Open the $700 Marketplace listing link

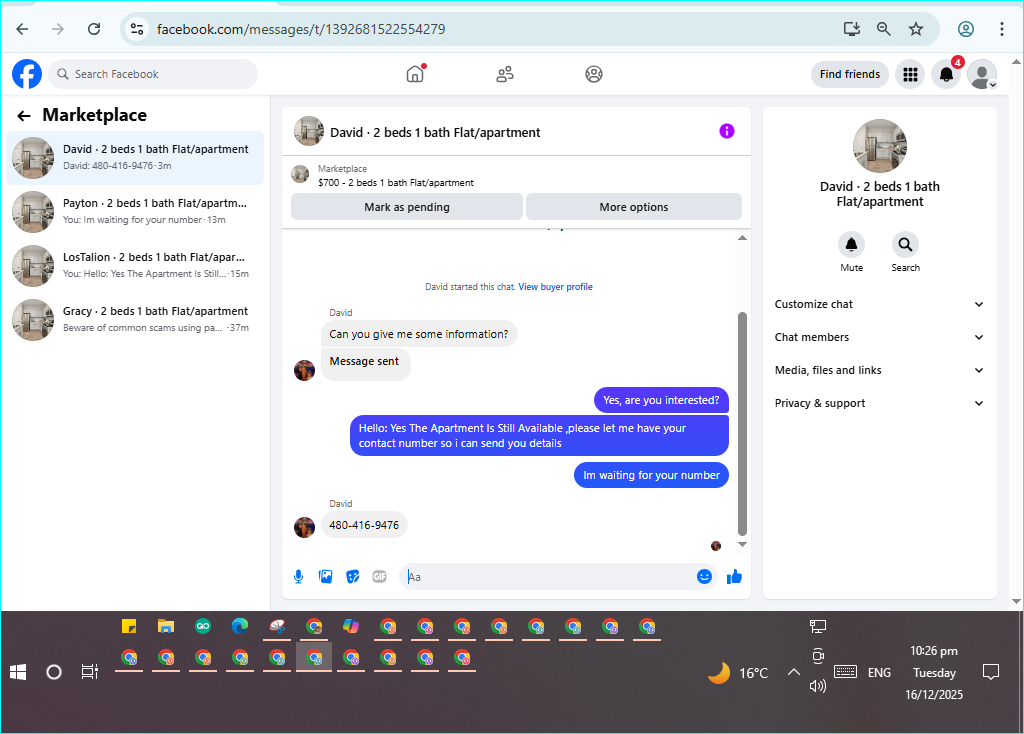(396, 183)
